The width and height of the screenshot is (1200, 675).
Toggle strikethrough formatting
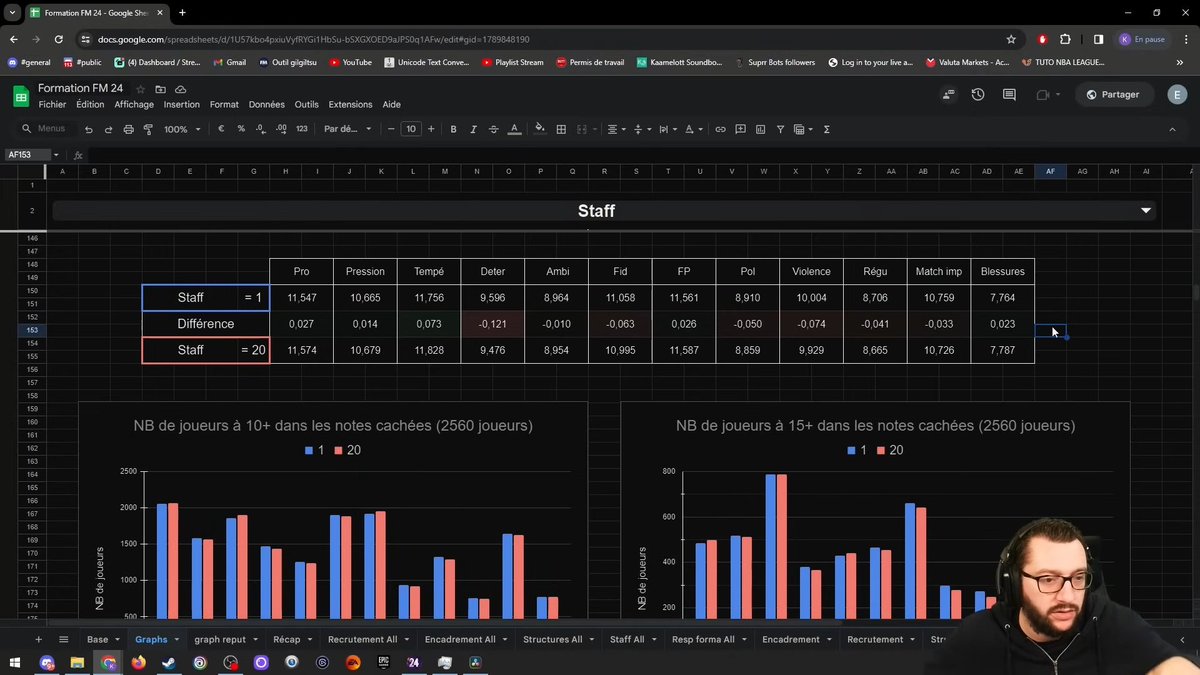493,129
